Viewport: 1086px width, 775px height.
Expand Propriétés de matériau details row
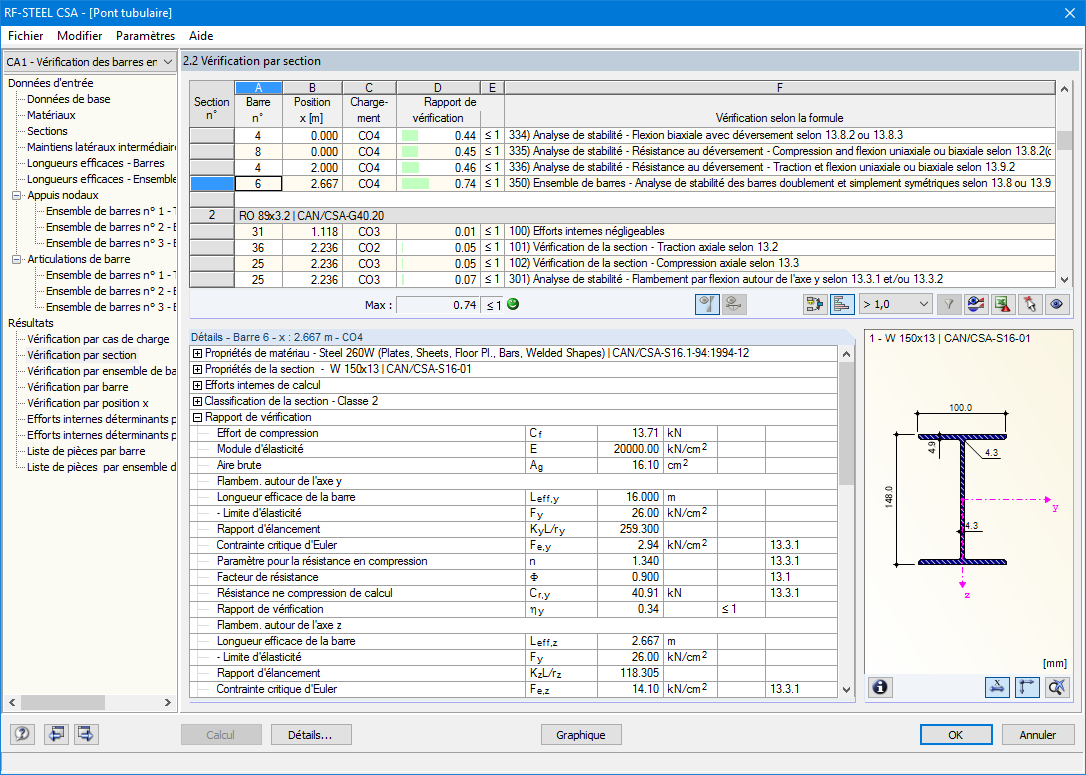(x=197, y=353)
